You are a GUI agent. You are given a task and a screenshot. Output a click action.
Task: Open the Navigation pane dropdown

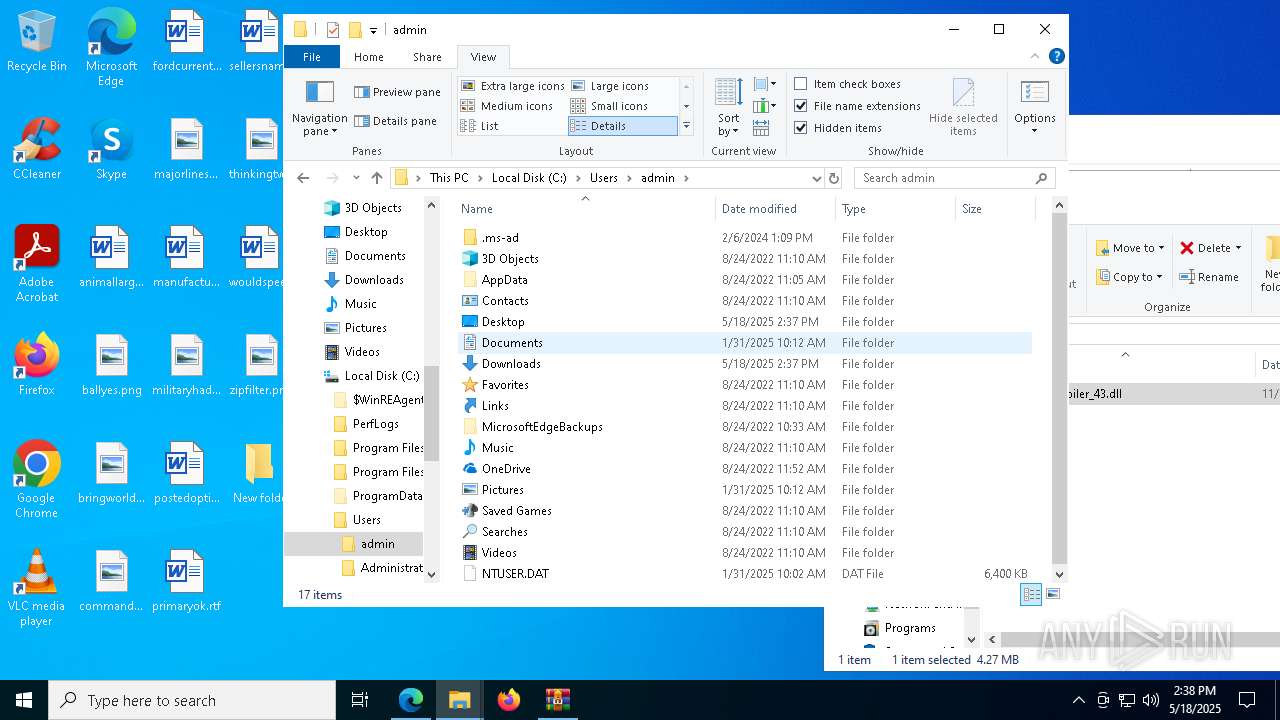[319, 108]
